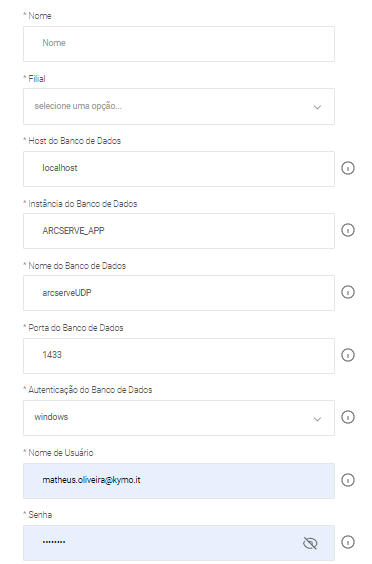Click the localhost host field

point(179,169)
